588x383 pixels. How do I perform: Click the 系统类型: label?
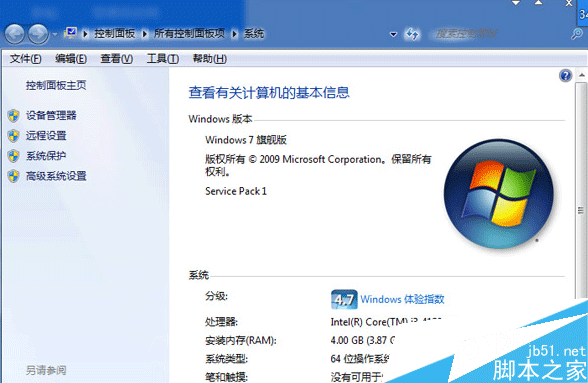point(226,359)
